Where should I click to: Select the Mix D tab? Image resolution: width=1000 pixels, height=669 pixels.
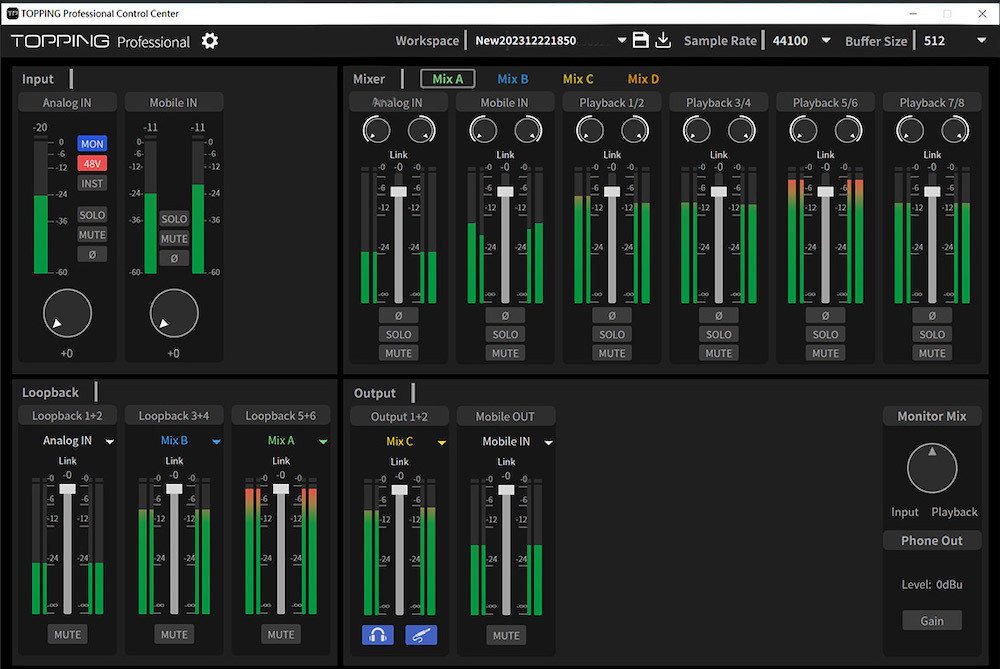643,79
